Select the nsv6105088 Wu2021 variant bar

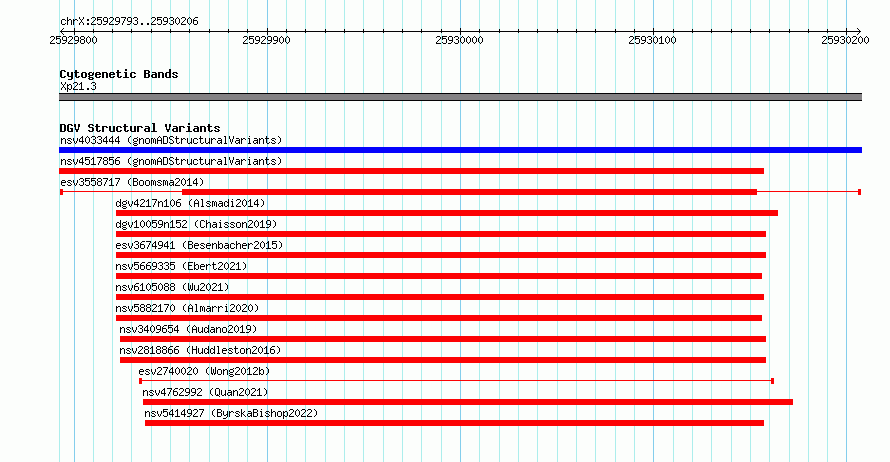440,297
